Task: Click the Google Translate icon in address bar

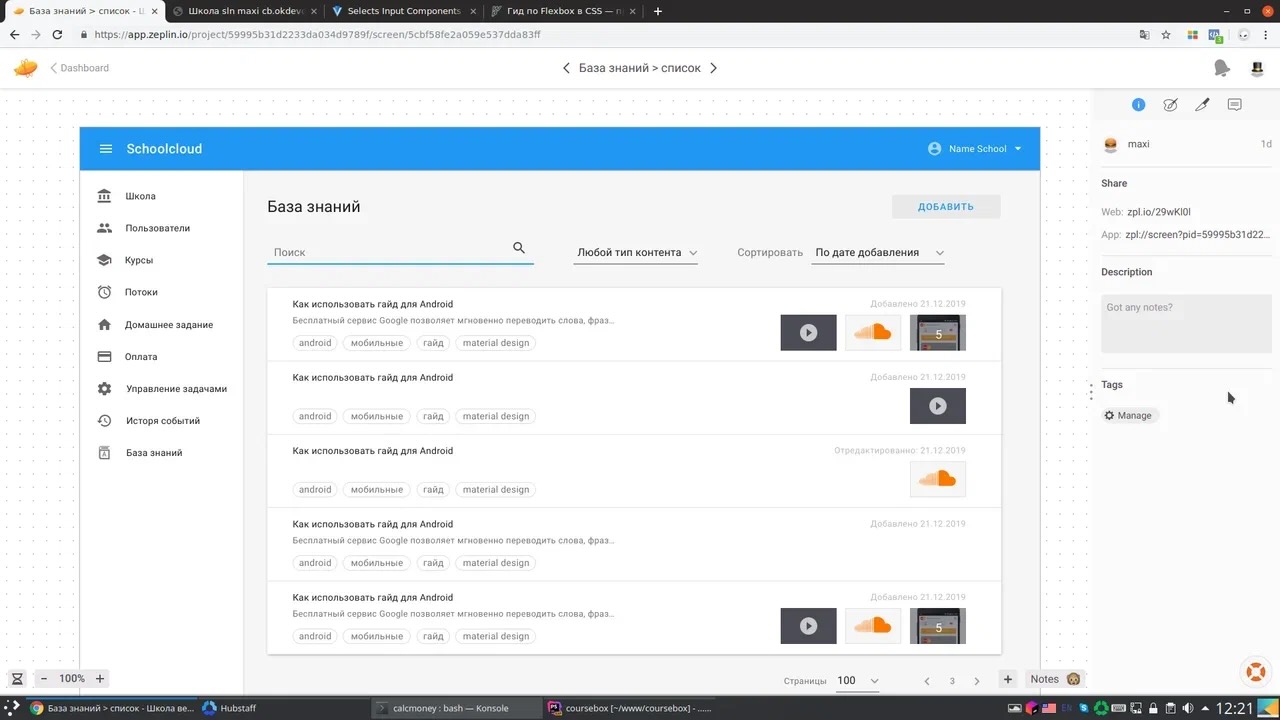Action: click(1144, 34)
